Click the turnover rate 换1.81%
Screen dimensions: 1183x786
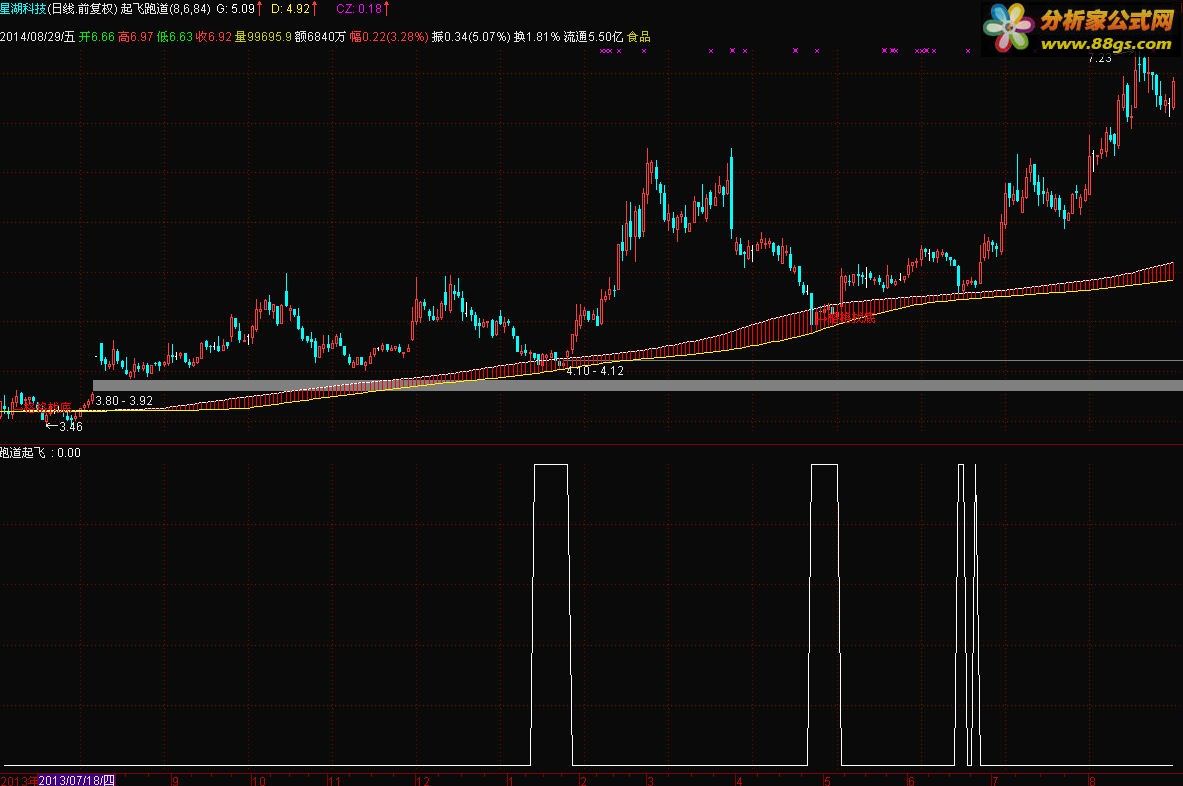point(537,36)
